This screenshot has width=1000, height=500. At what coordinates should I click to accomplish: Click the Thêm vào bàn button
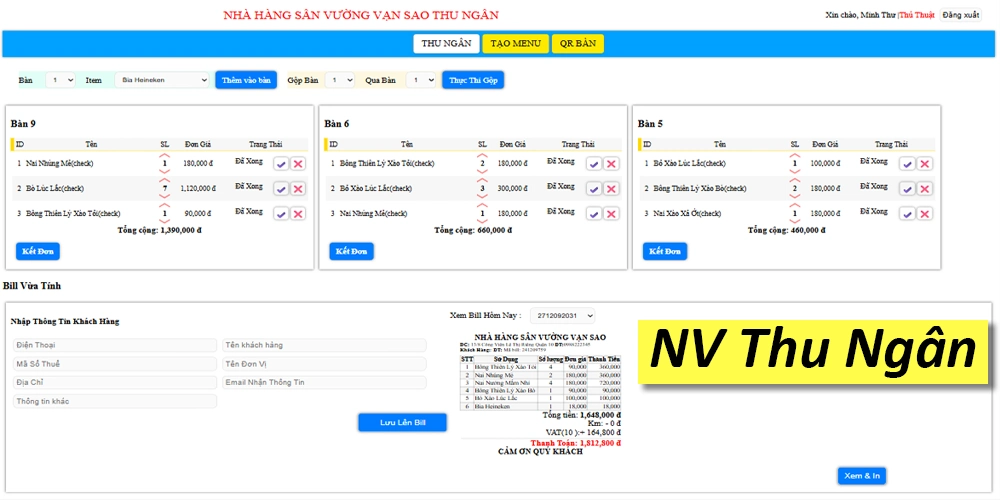pos(246,80)
